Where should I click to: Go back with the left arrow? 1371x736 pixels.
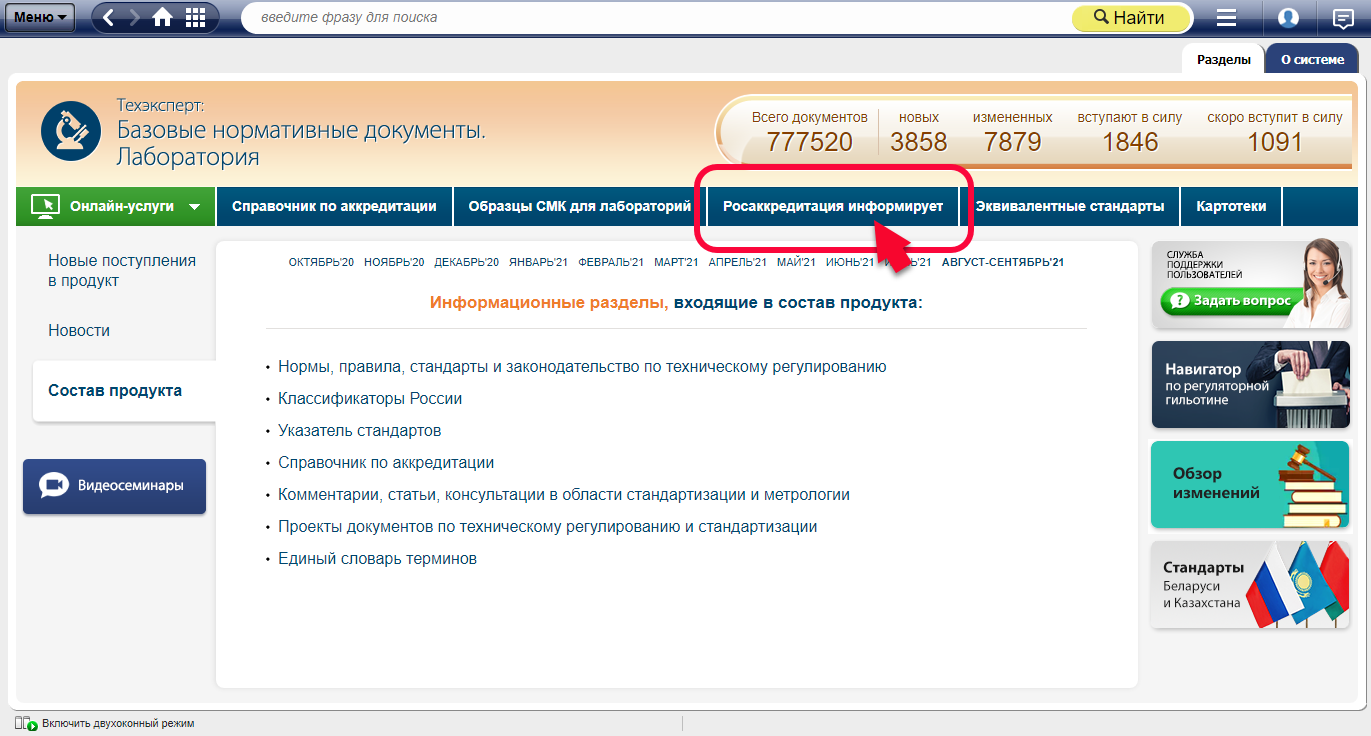tap(109, 17)
